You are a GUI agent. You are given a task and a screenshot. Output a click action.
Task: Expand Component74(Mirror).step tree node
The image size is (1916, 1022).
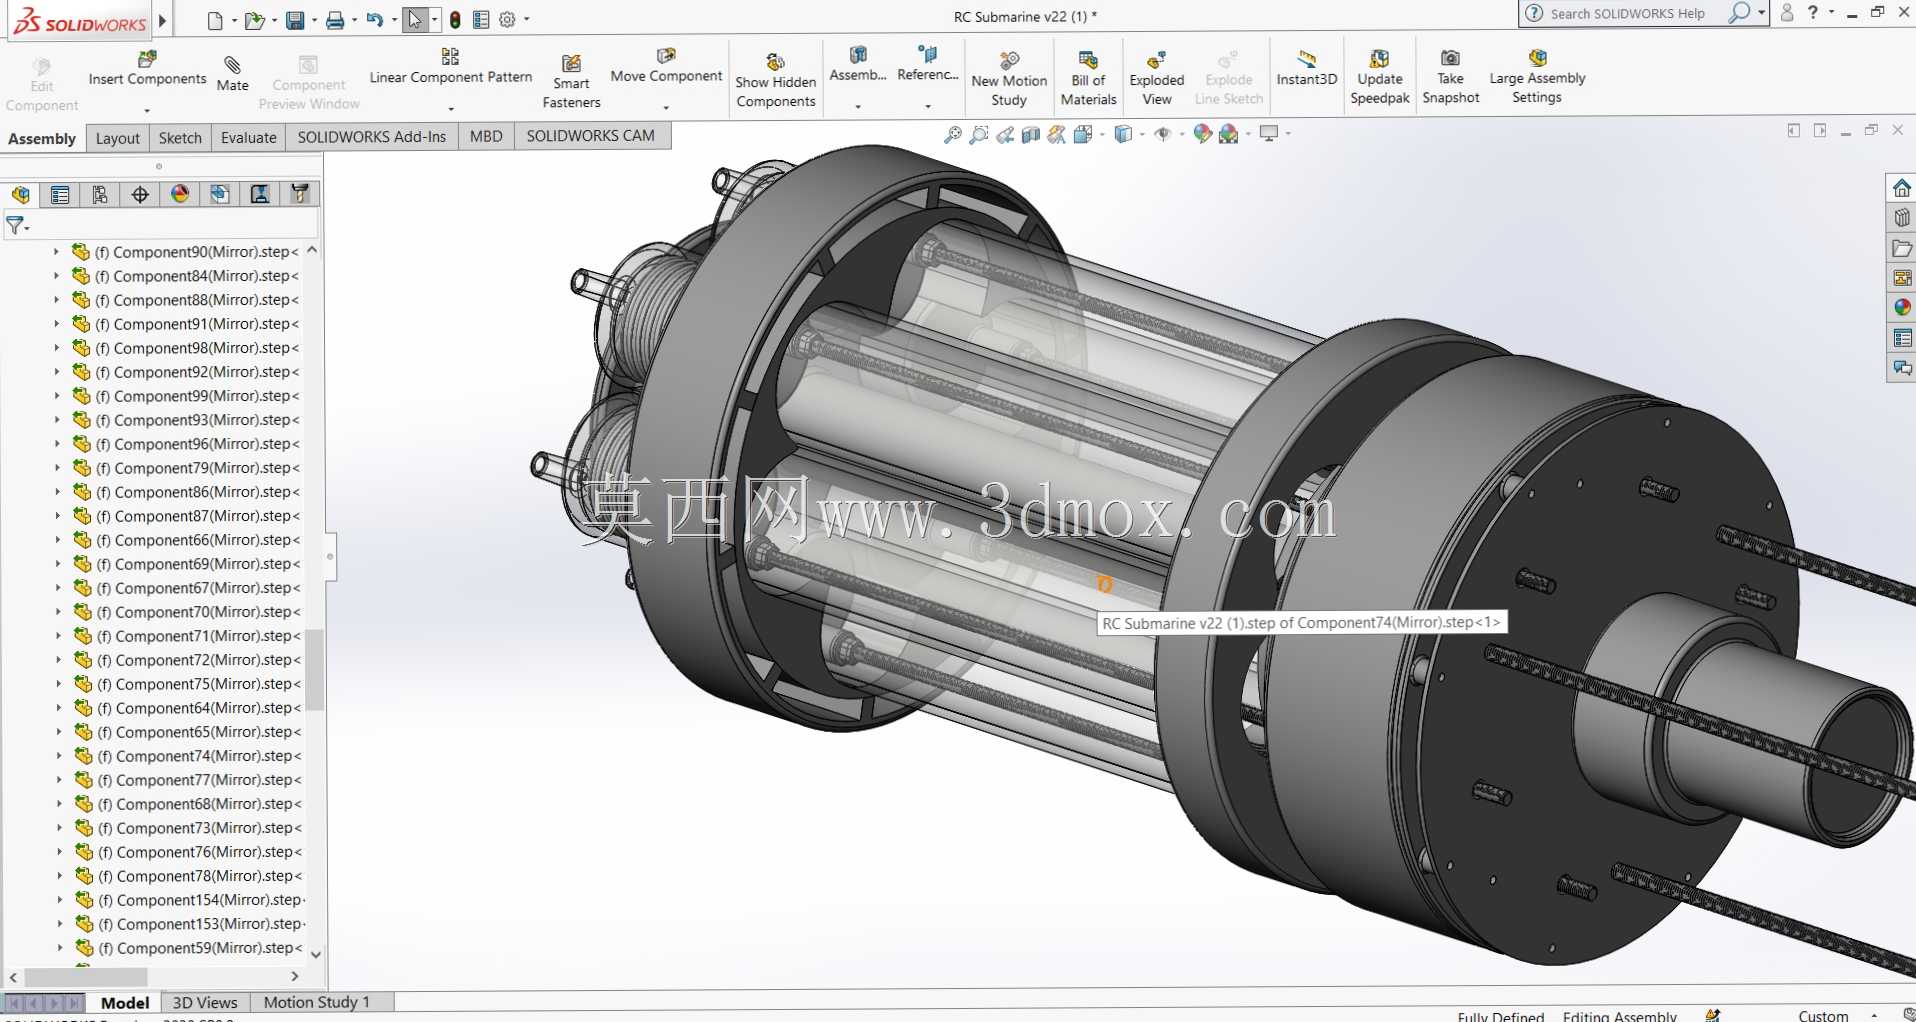pos(58,756)
